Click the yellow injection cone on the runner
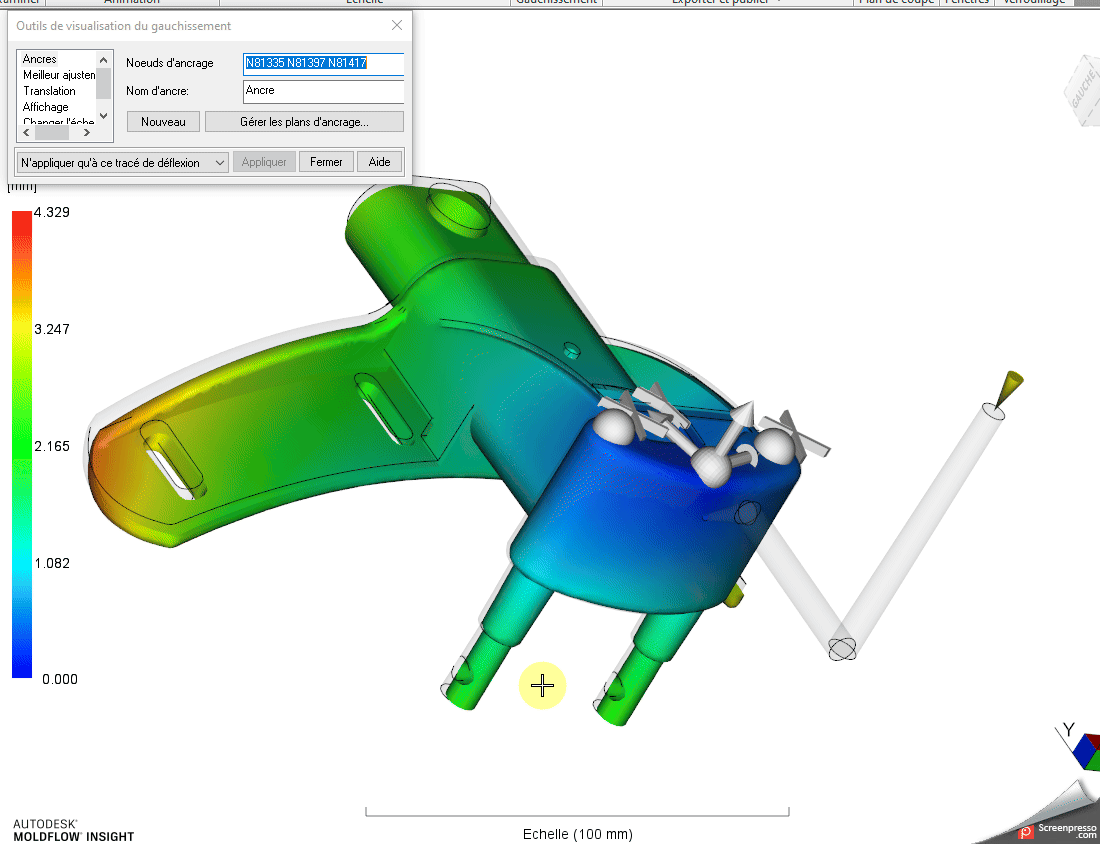This screenshot has height=844, width=1100. click(x=1008, y=386)
